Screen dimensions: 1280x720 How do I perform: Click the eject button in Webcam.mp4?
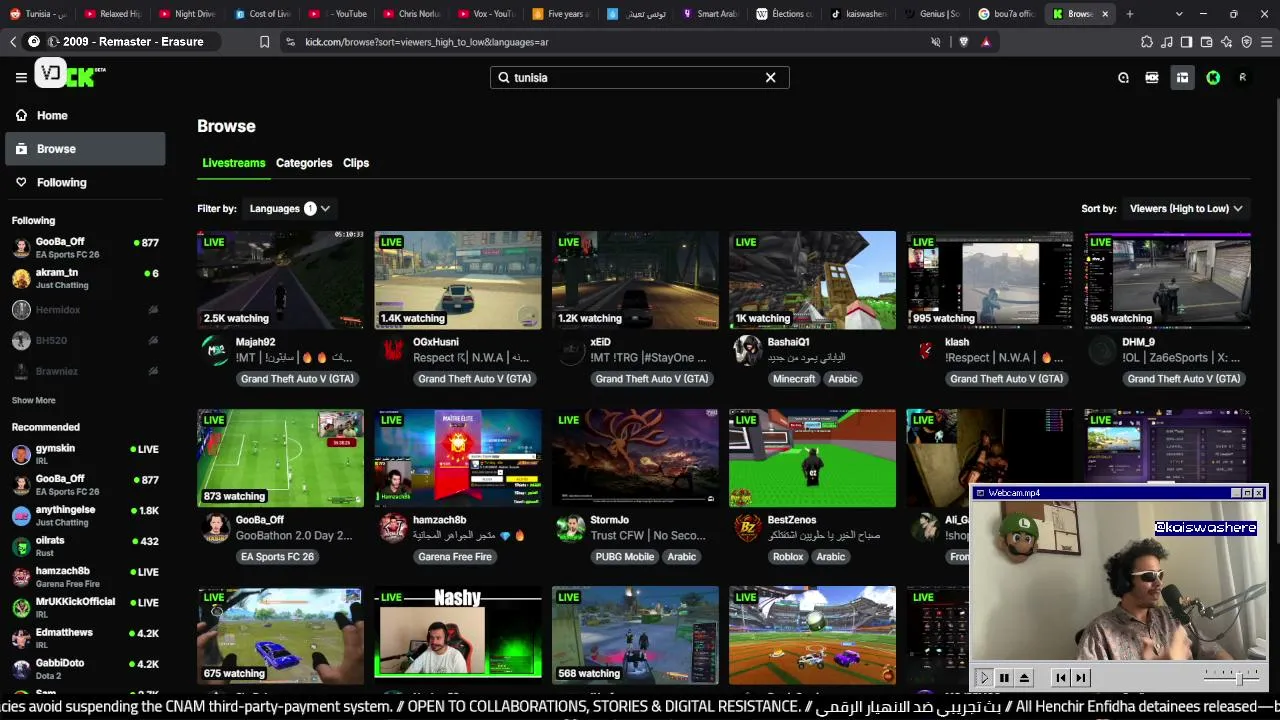pos(1024,678)
